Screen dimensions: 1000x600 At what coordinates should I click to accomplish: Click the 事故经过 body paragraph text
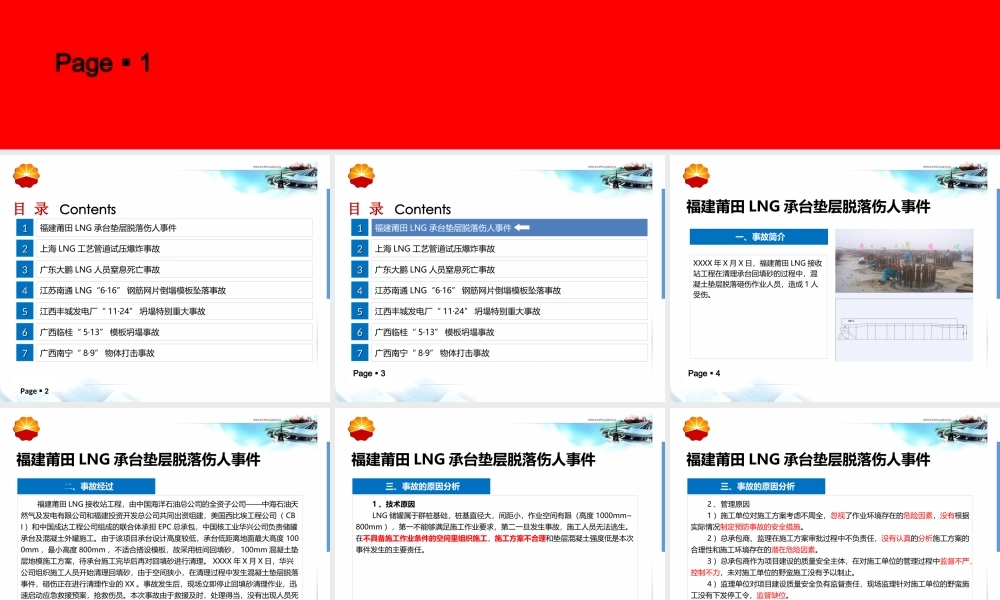pos(159,550)
